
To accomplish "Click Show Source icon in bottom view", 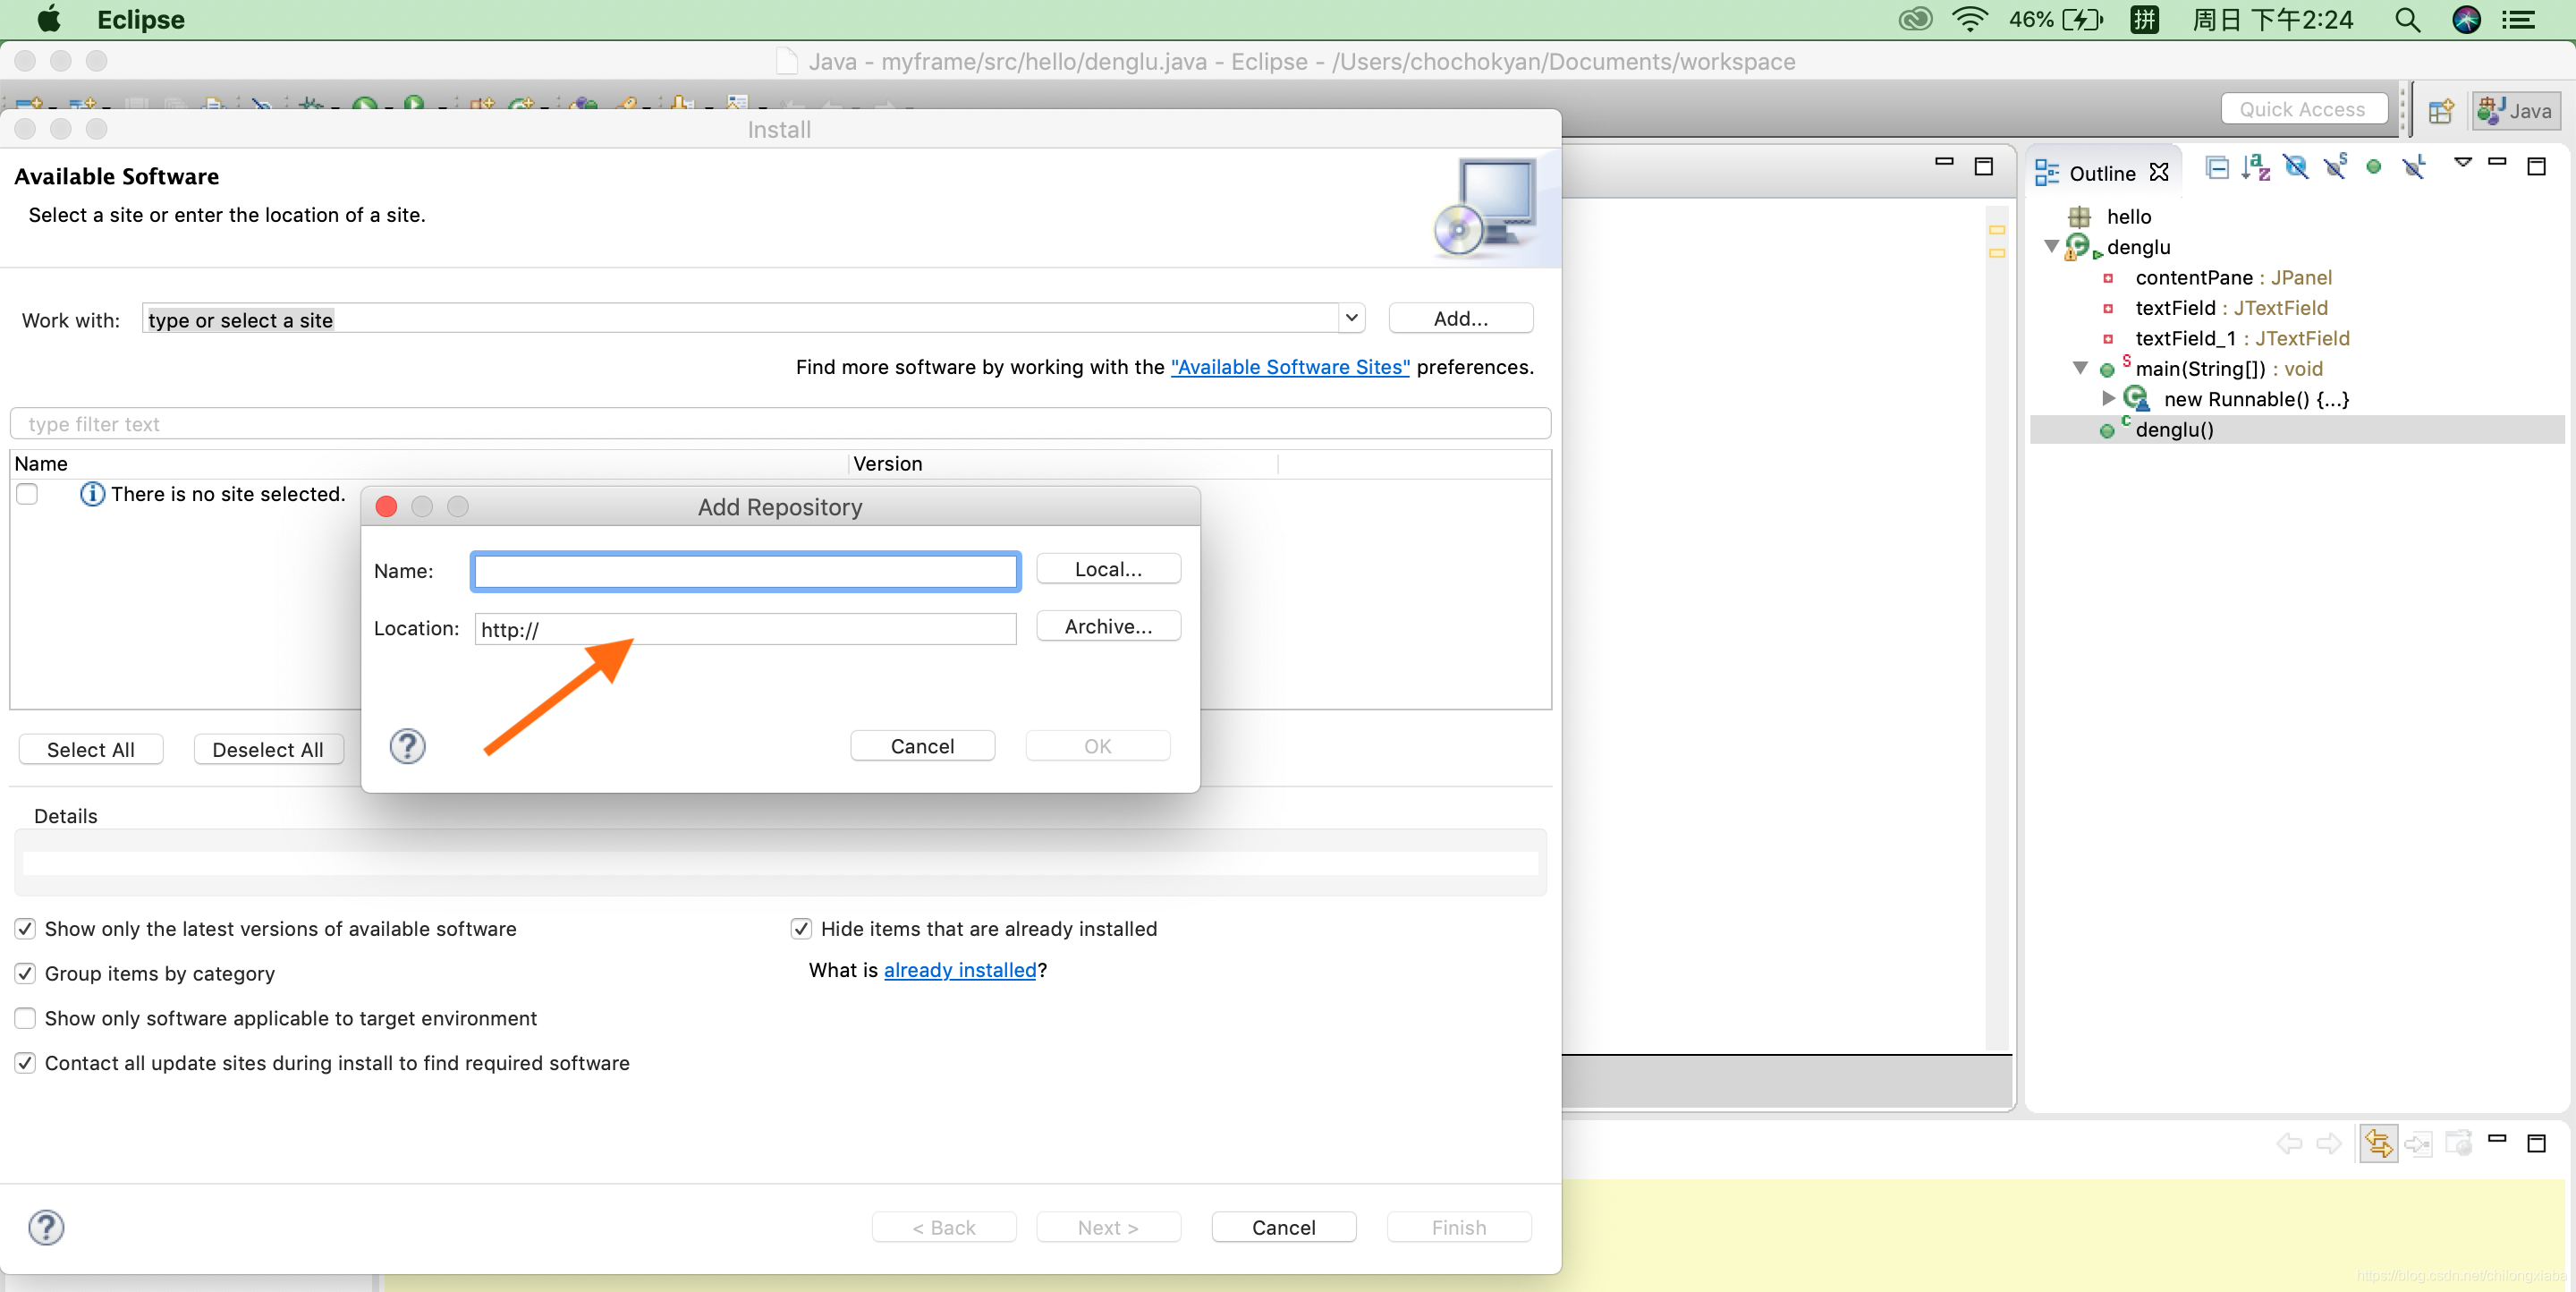I will pyautogui.click(x=2418, y=1143).
